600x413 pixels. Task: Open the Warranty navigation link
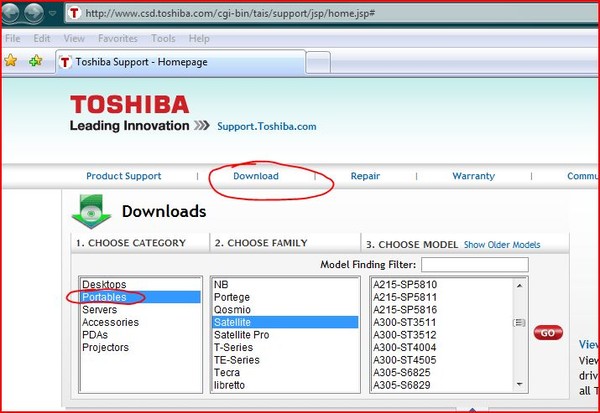(473, 176)
